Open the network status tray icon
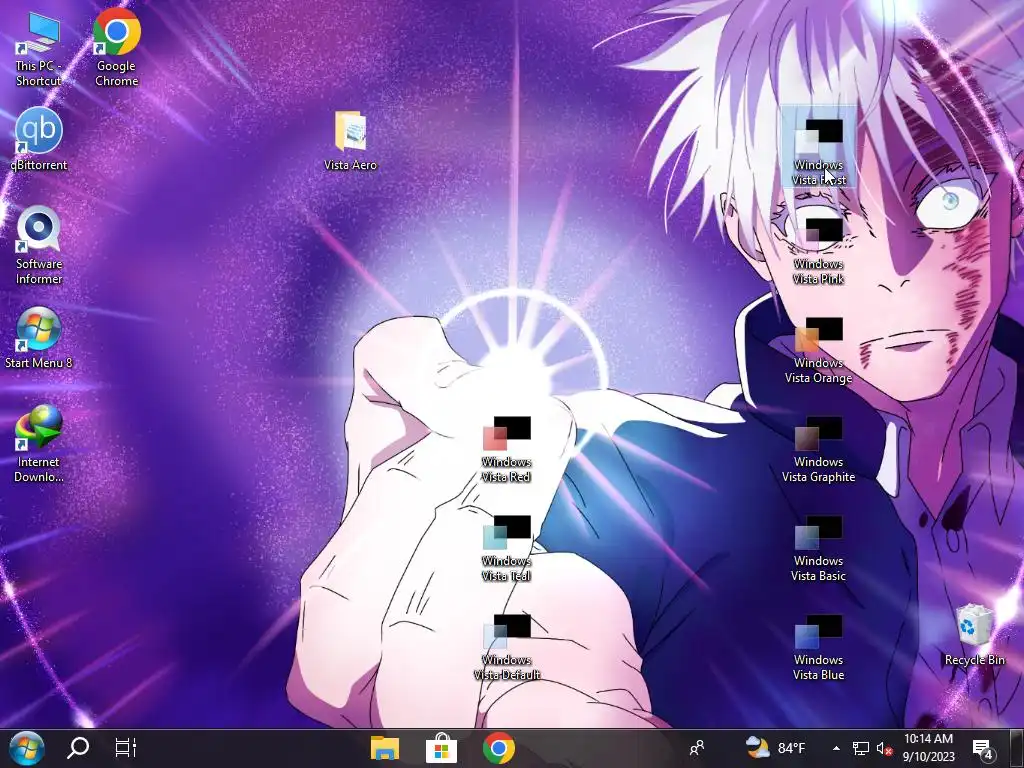1024x768 pixels. pyautogui.click(x=861, y=748)
